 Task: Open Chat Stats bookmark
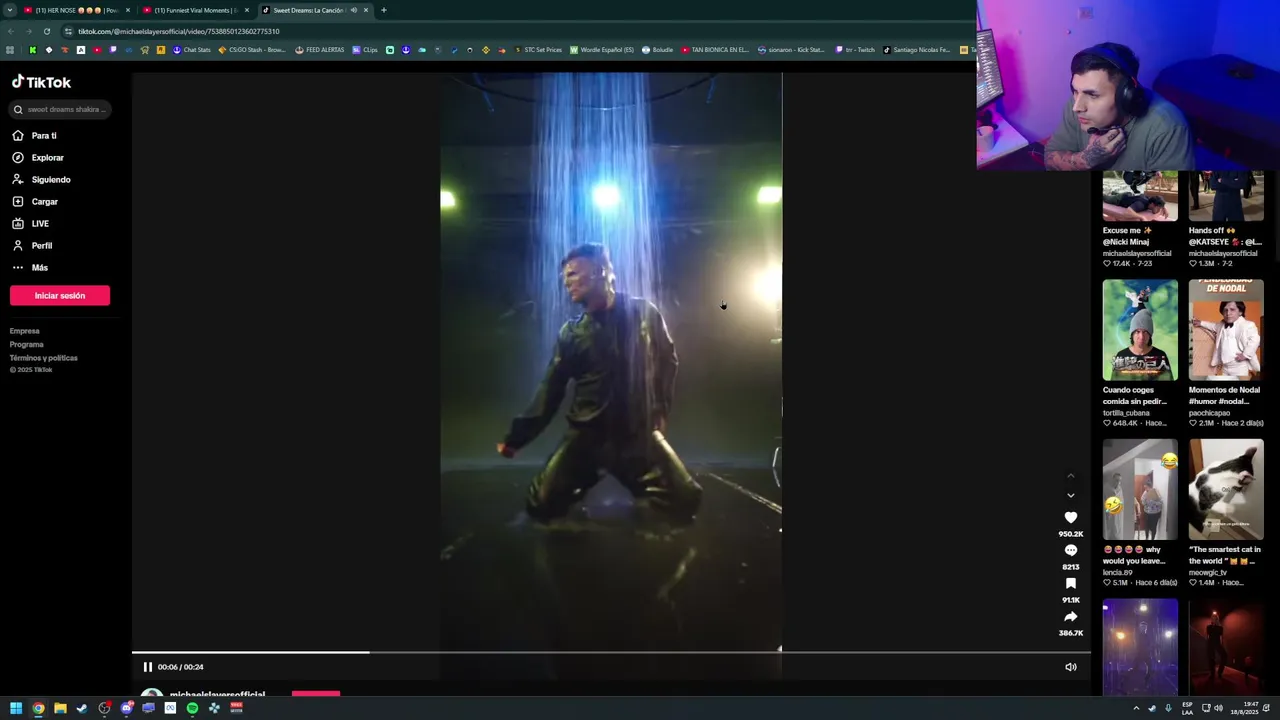[x=192, y=50]
